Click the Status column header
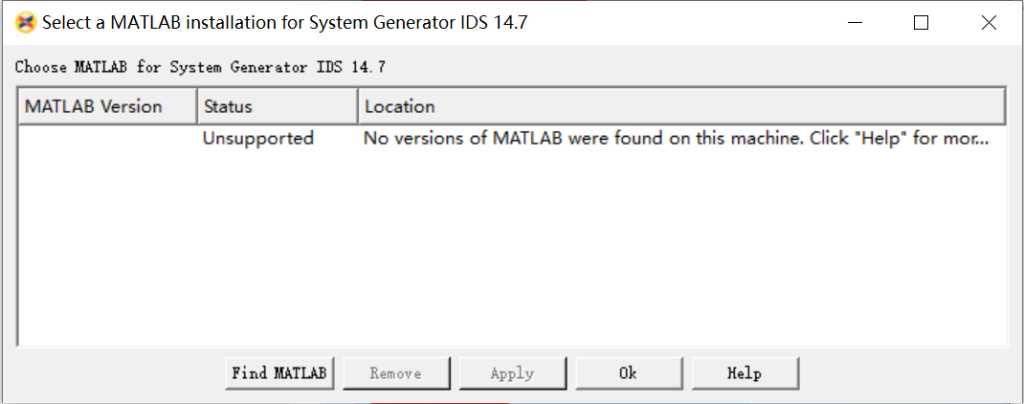Viewport: 1024px width, 404px height. pos(228,106)
